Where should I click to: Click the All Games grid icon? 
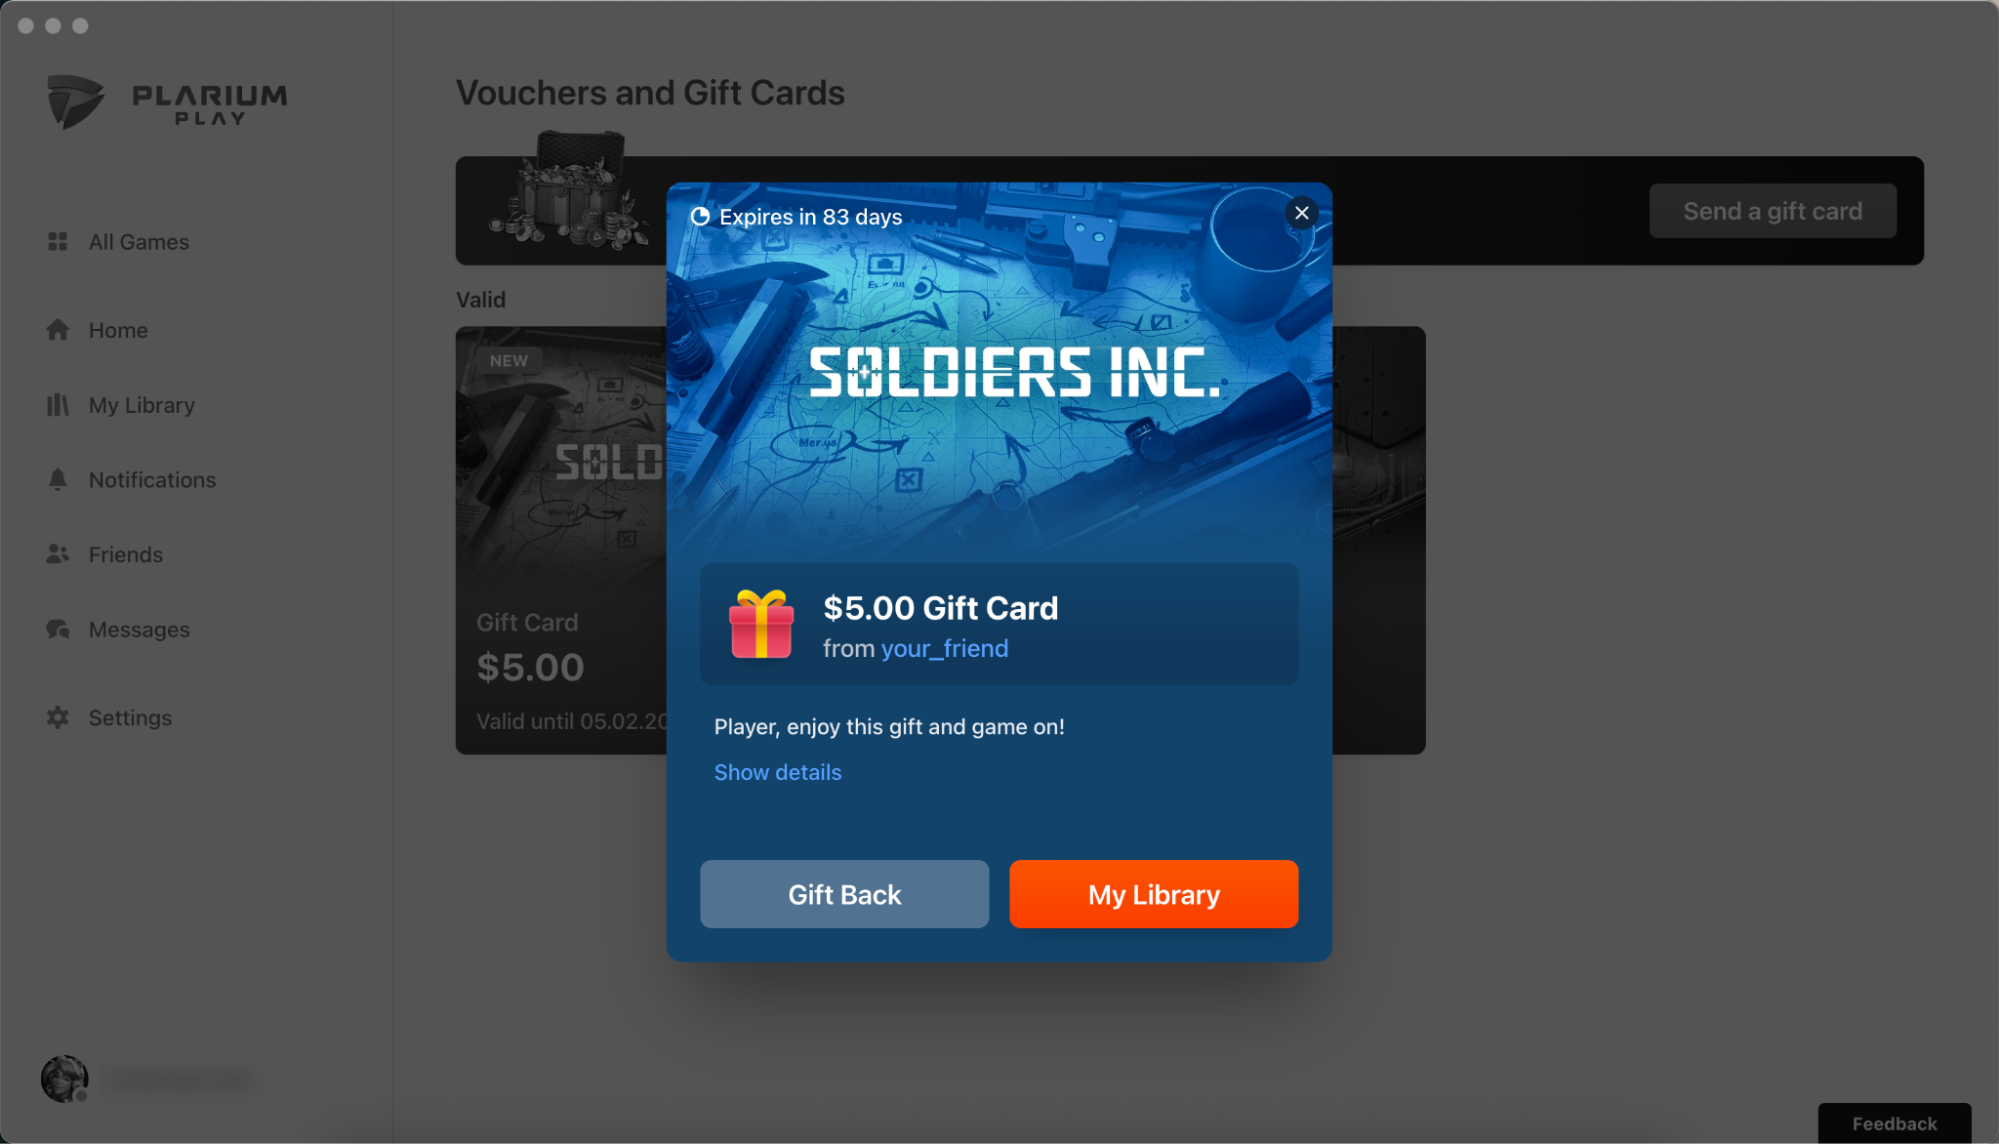(x=58, y=242)
